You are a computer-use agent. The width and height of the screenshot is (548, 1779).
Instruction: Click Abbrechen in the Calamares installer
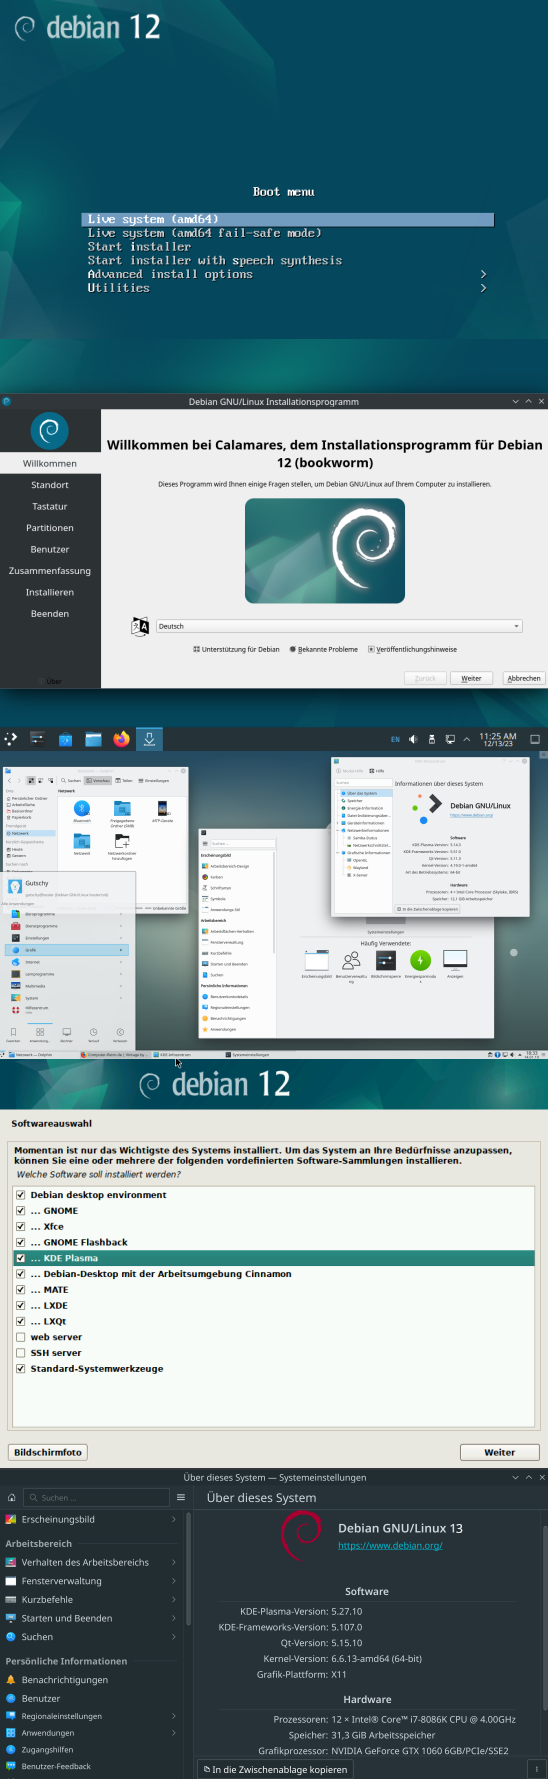tap(524, 678)
